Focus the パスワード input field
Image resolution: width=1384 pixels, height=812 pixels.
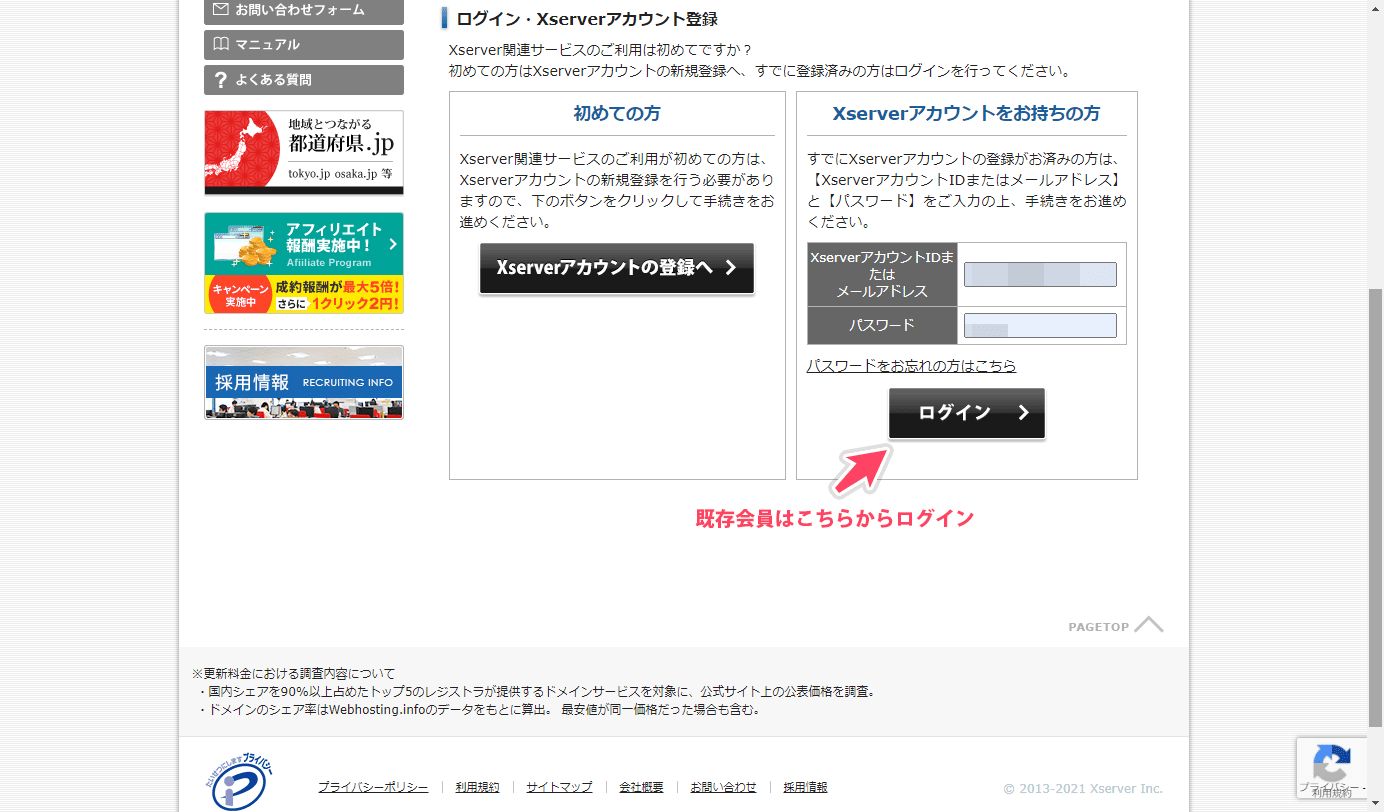click(x=1040, y=325)
